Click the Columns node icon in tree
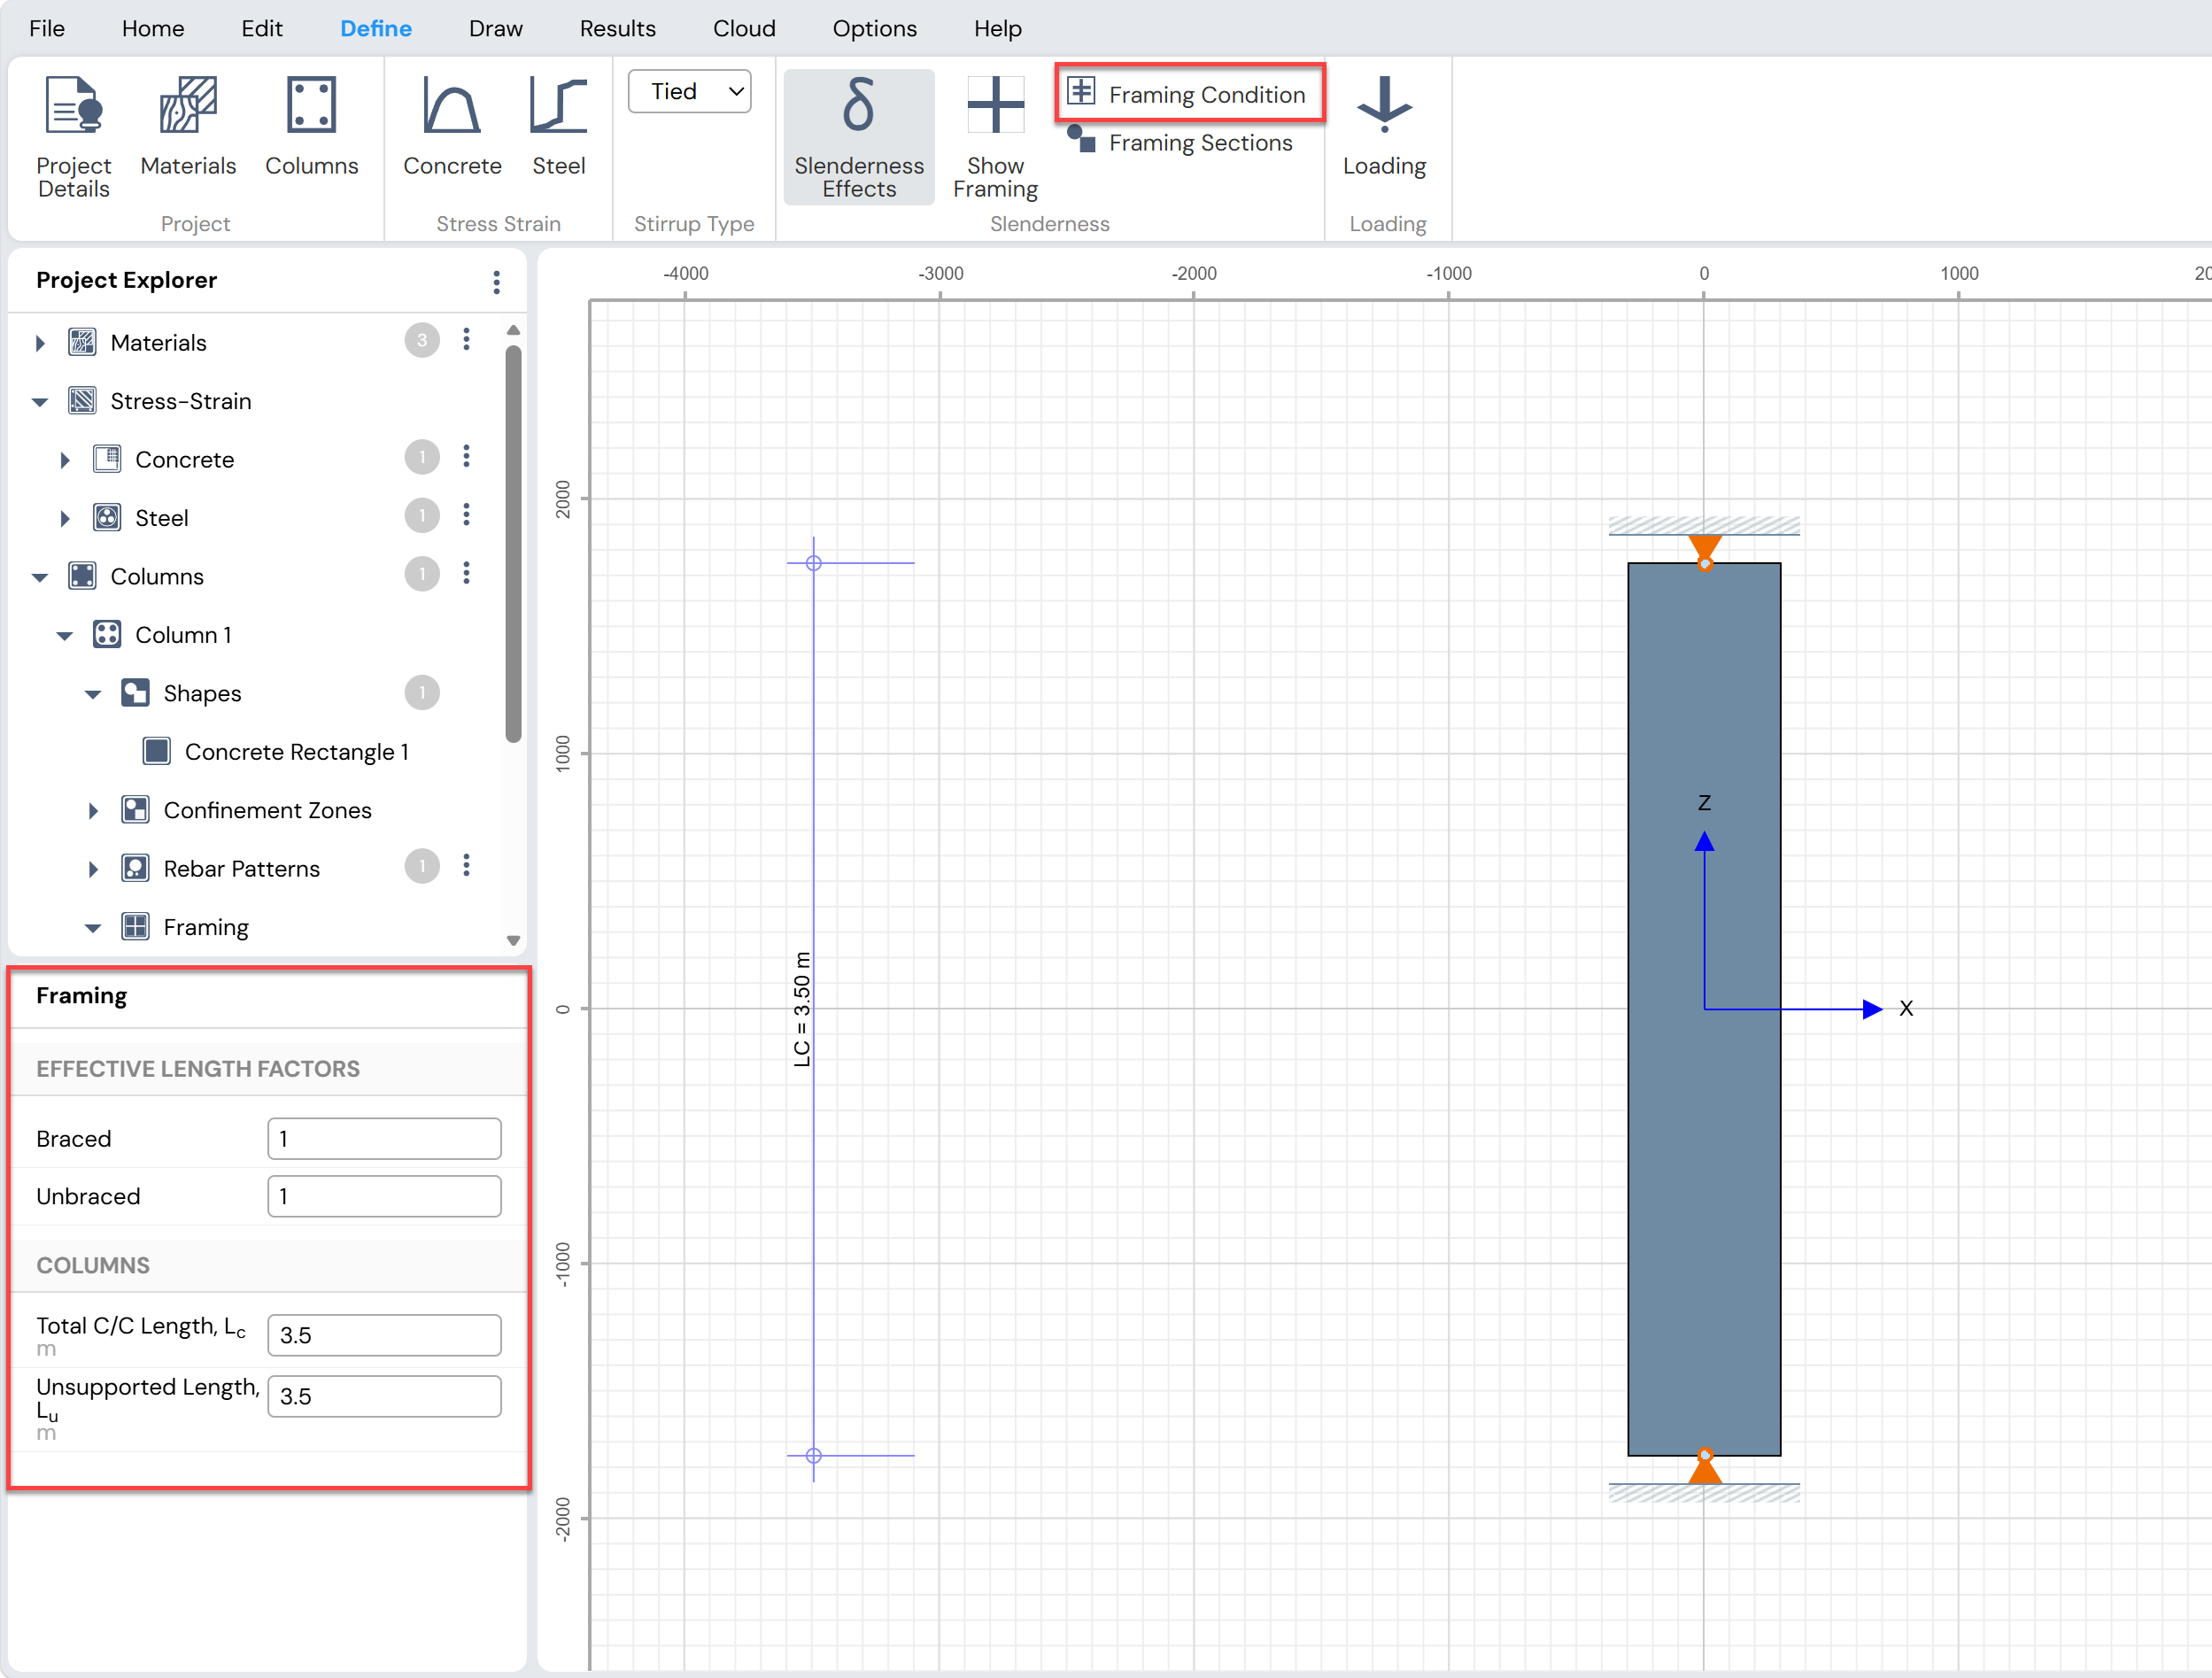Image resolution: width=2212 pixels, height=1678 pixels. click(82, 576)
